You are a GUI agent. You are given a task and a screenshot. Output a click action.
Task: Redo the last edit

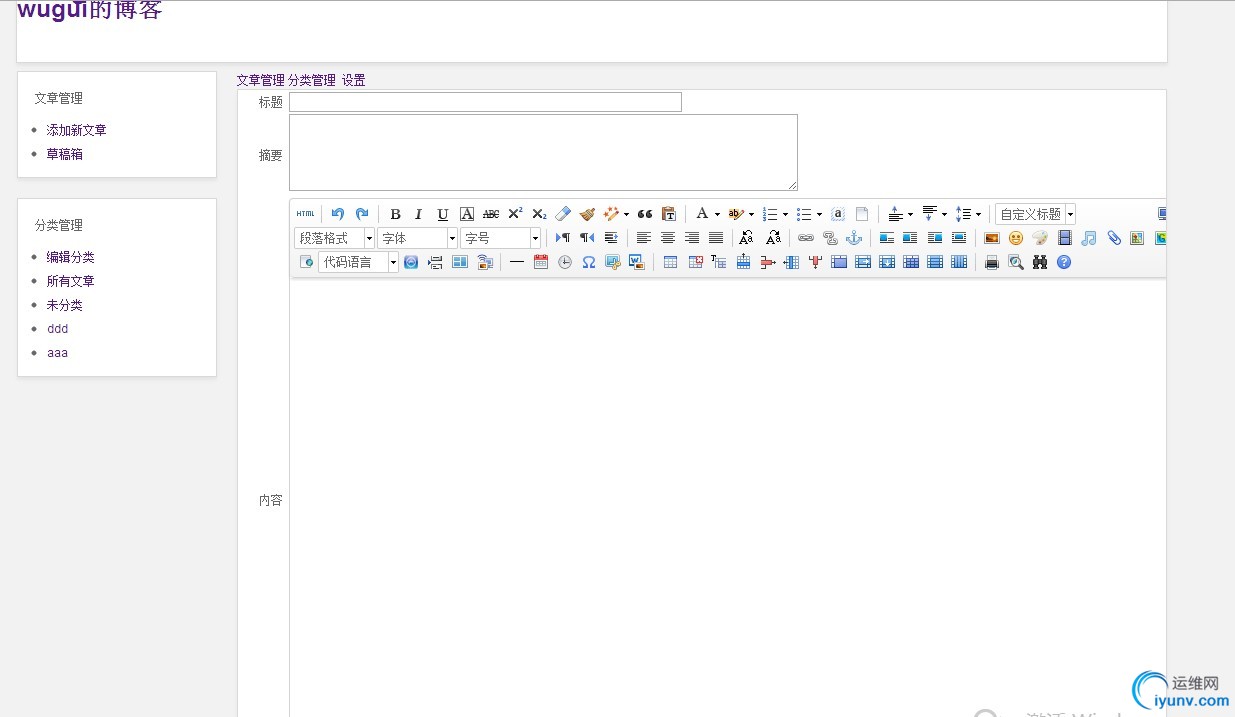(362, 214)
